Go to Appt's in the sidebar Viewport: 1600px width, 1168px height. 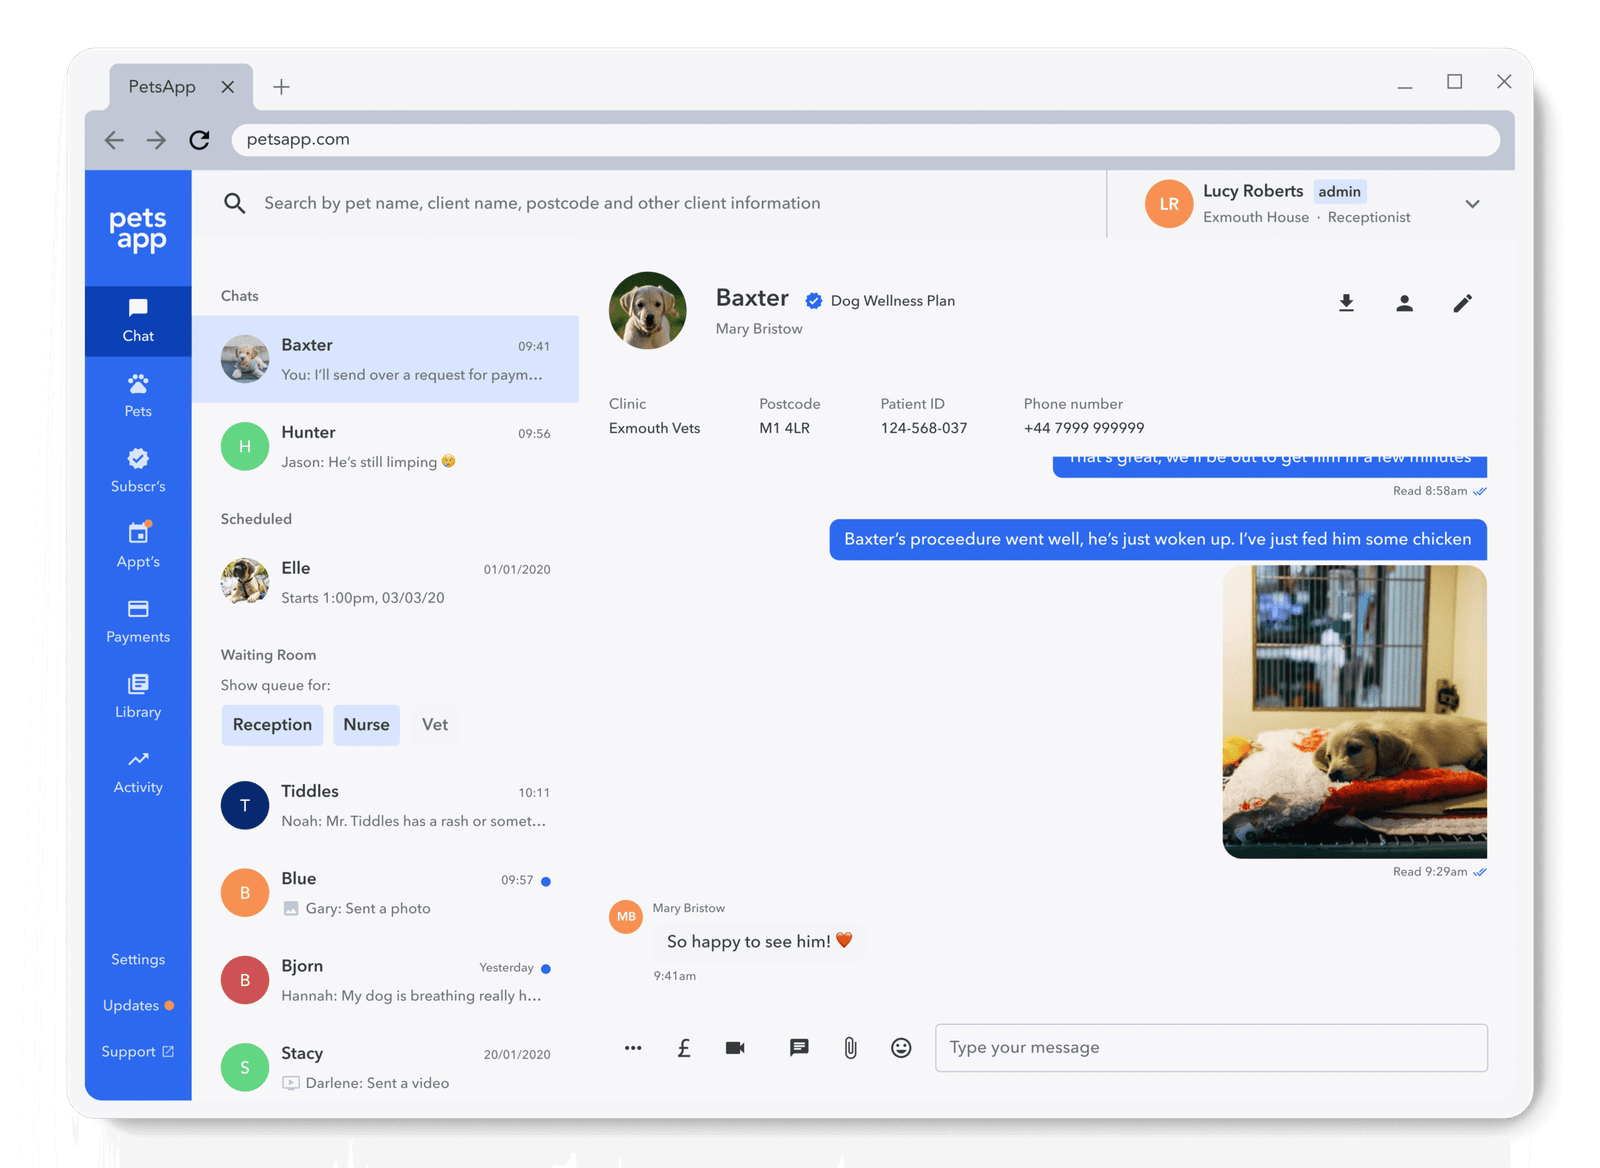[138, 546]
